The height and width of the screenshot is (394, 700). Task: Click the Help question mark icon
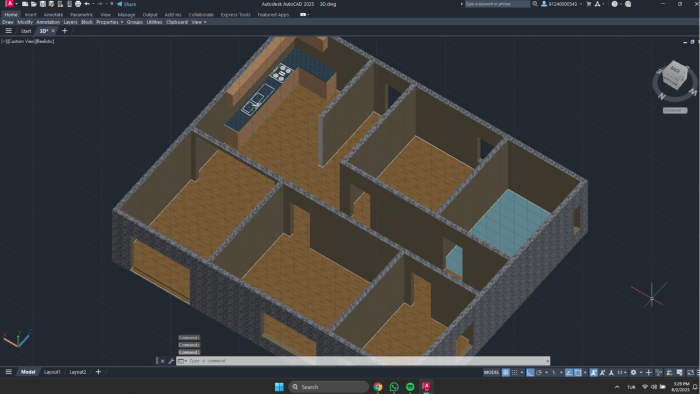pos(614,4)
